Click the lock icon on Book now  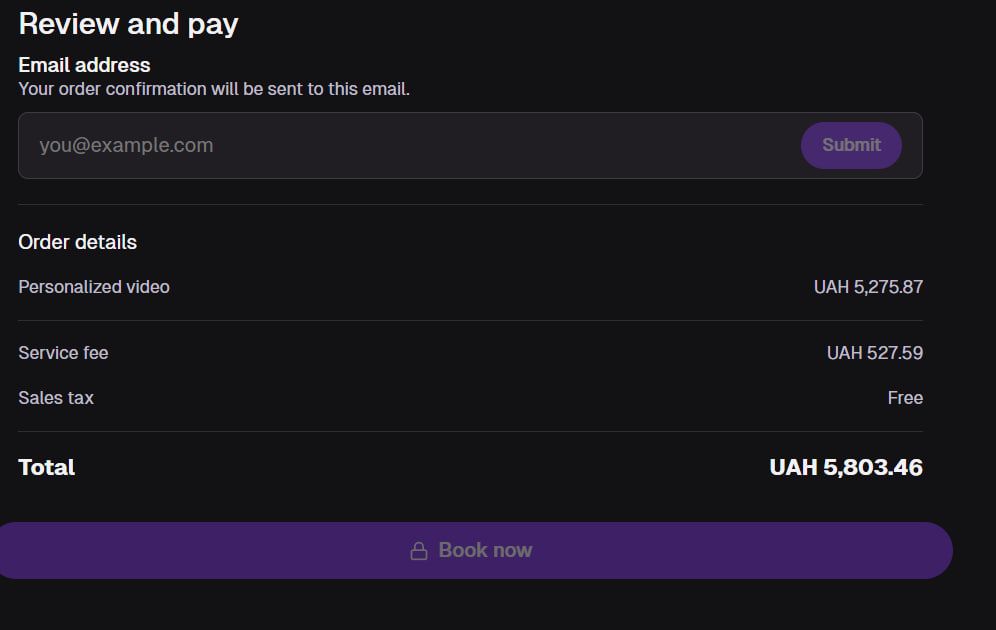click(x=419, y=551)
